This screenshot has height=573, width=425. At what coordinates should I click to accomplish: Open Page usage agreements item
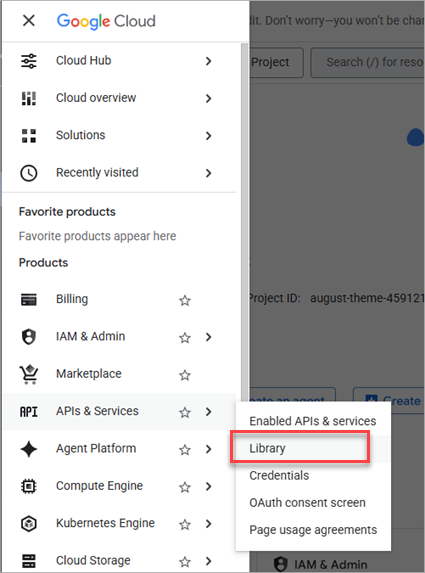(x=313, y=530)
